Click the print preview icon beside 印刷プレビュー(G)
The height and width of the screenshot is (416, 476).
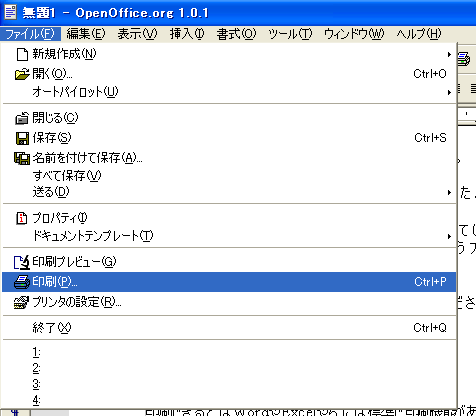[22, 262]
